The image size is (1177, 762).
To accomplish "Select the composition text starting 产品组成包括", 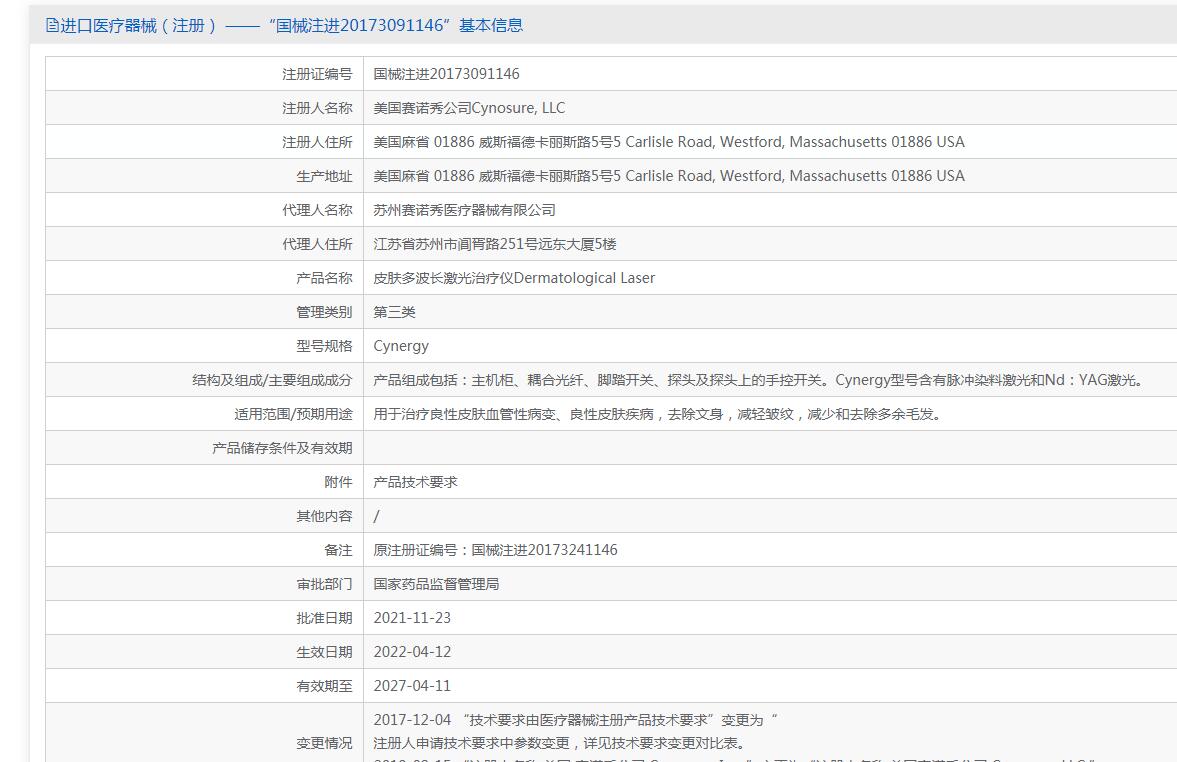I will pos(760,380).
